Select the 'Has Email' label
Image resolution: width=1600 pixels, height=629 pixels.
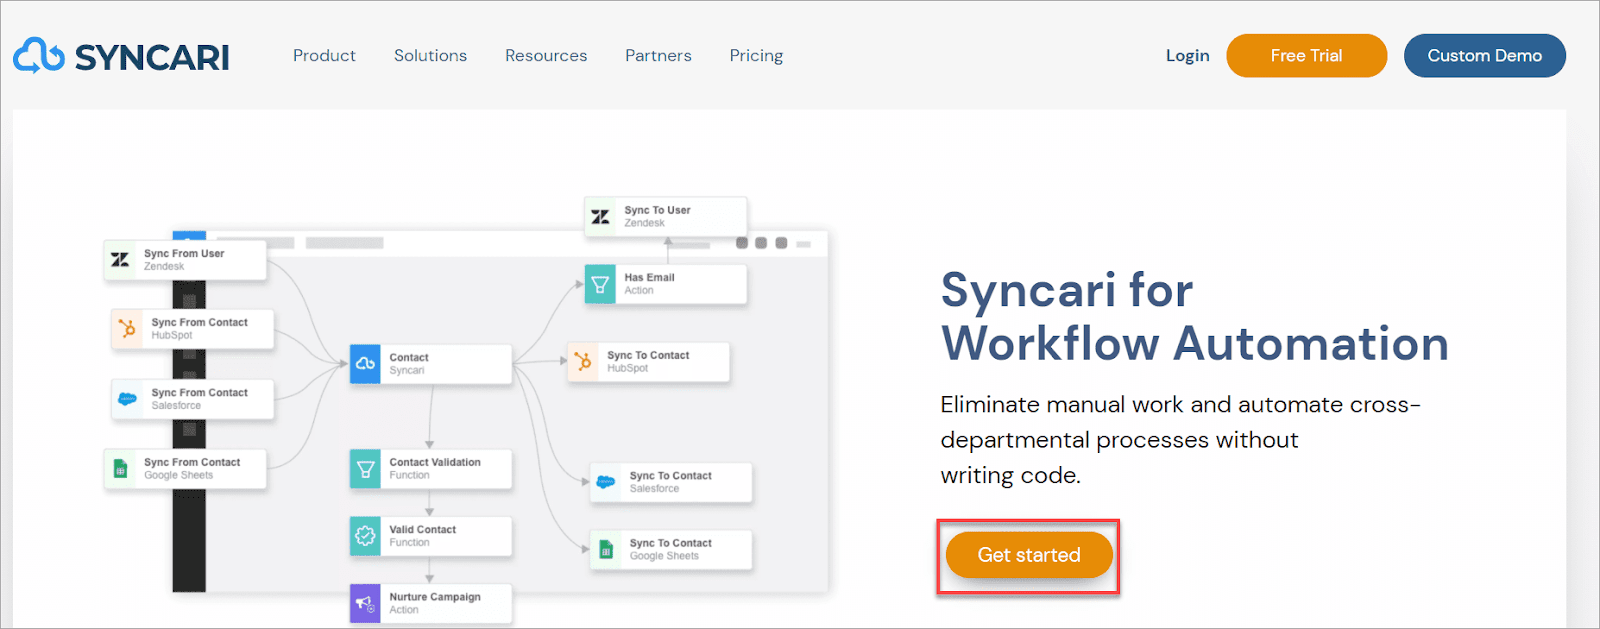click(x=649, y=278)
